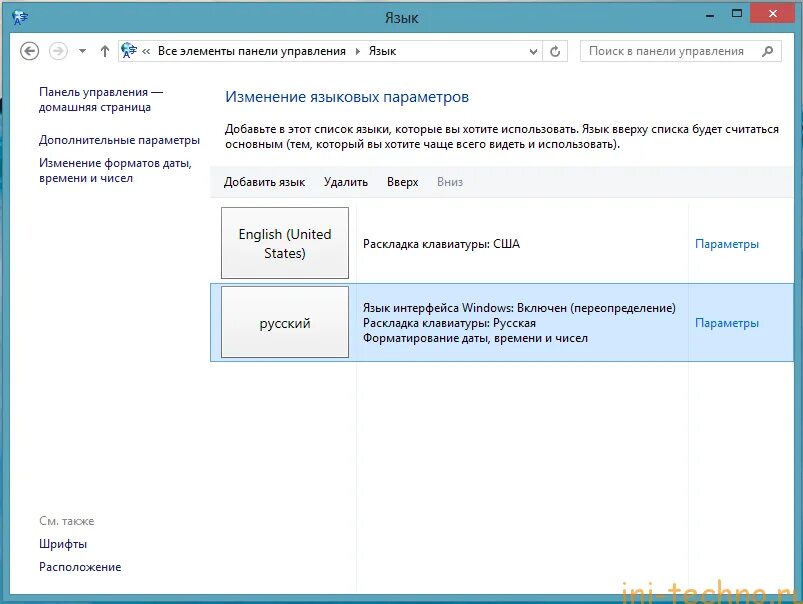Expand the breadcrumb arrow before Язык

click(x=357, y=51)
